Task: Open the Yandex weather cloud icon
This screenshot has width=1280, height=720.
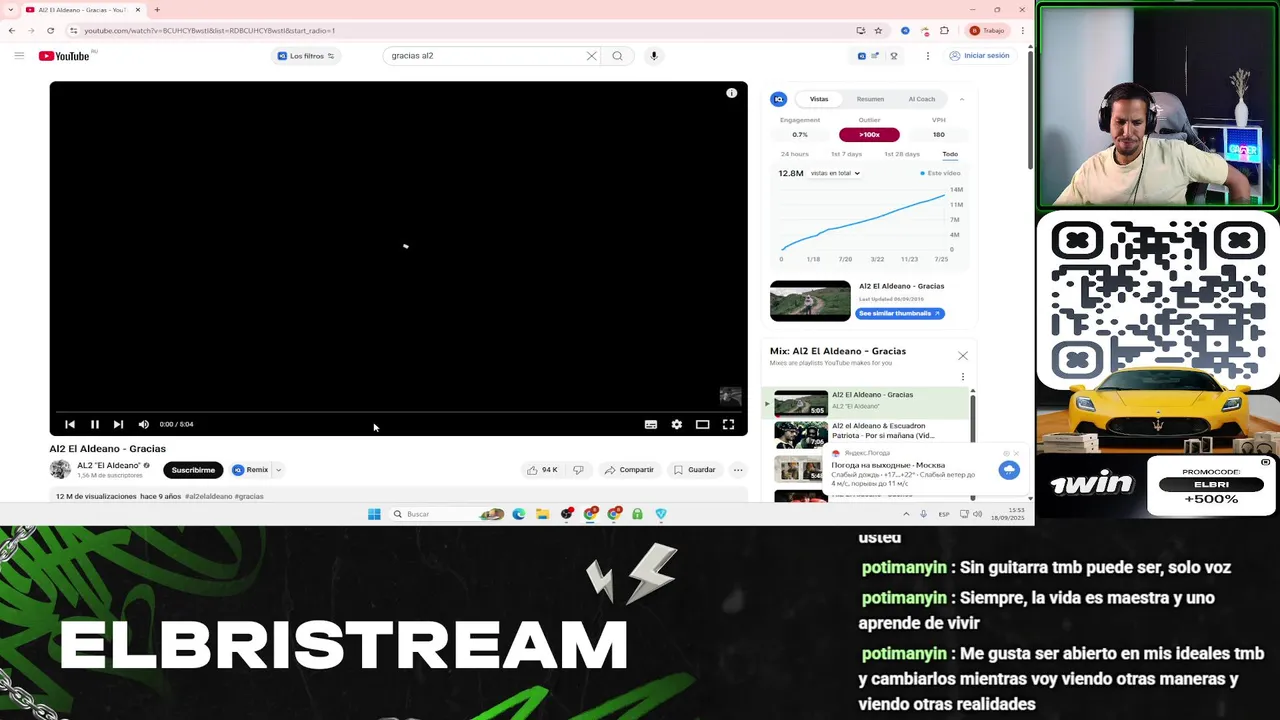Action: tap(1009, 470)
